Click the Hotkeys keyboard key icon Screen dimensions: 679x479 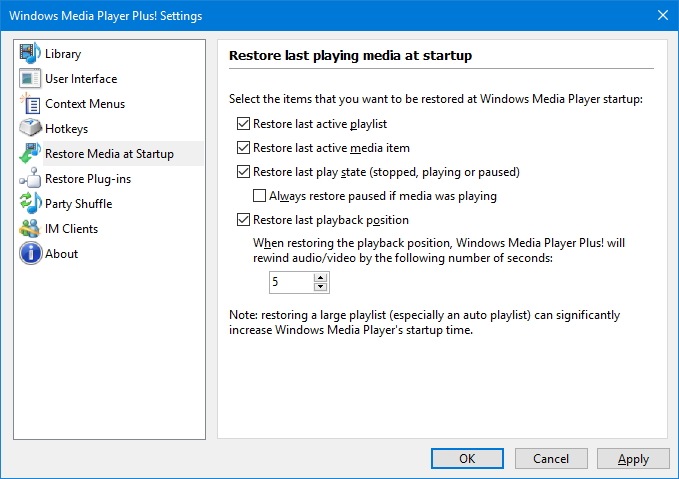pos(30,128)
